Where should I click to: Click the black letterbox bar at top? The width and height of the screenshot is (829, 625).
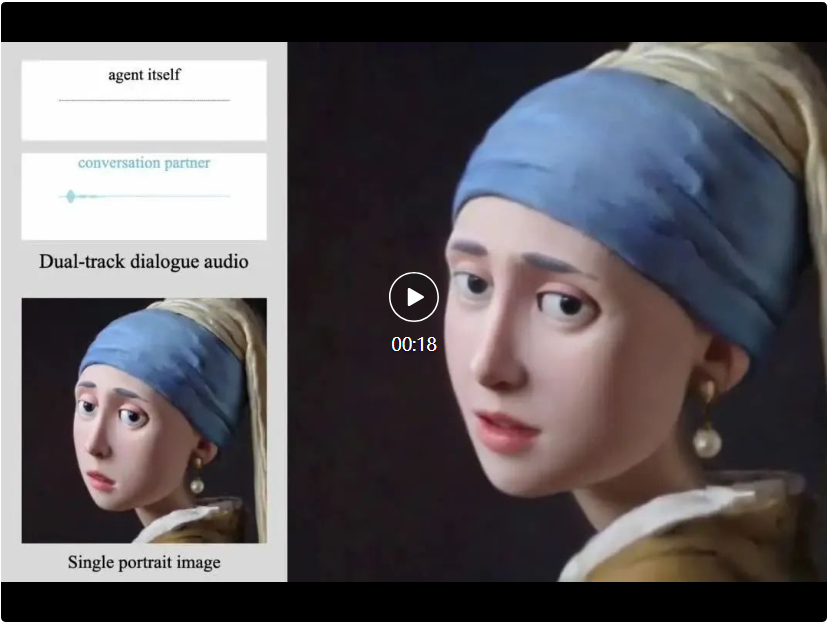(414, 22)
